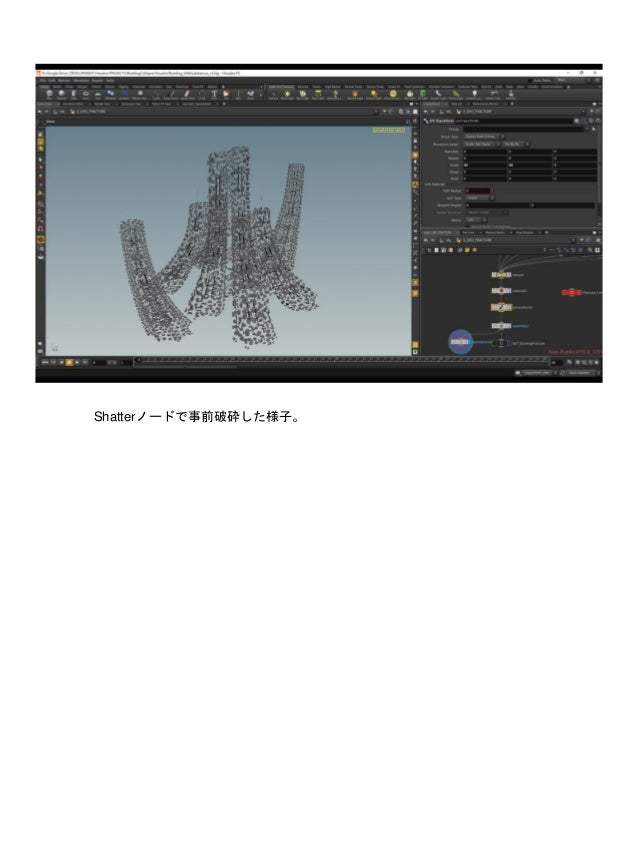Select the Spray Paint shelf tool
Screen dimensions: 638x851
coord(188,94)
